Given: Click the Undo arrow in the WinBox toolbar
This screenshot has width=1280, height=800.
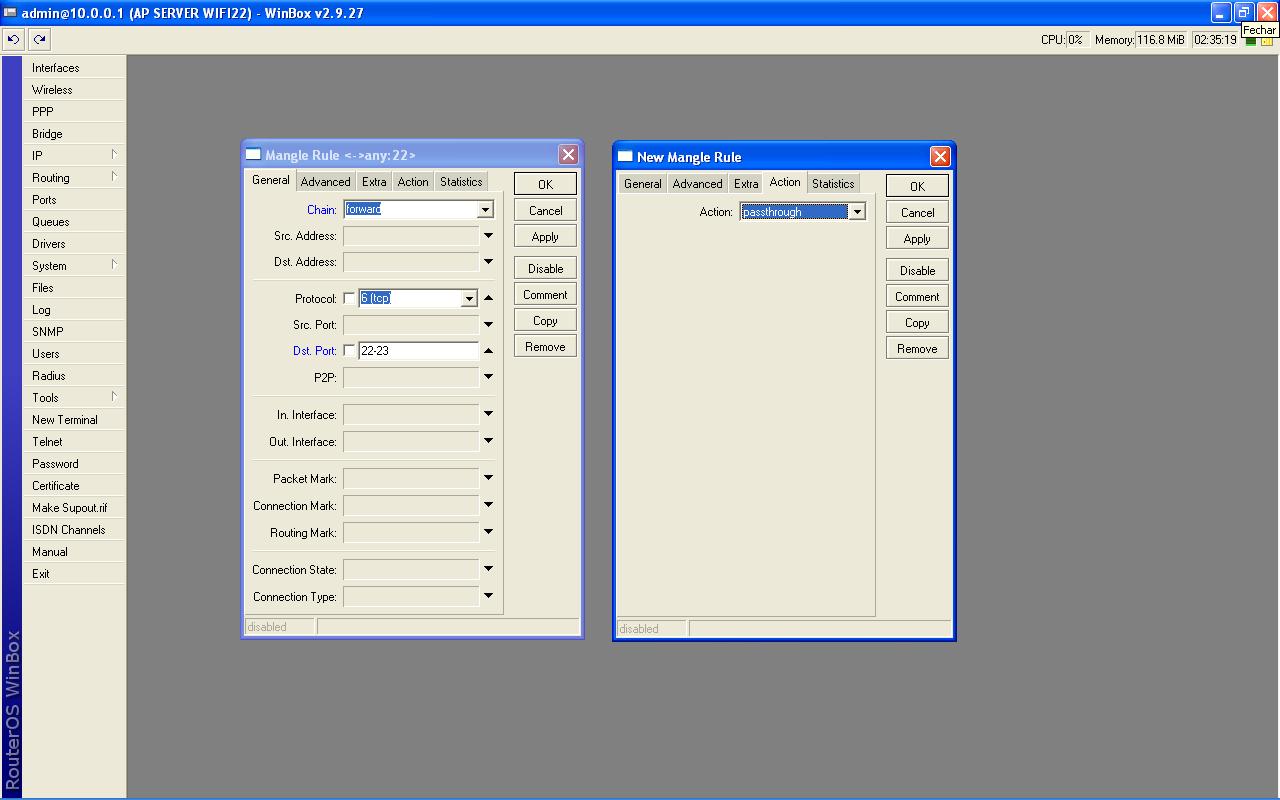Looking at the screenshot, I should point(13,39).
